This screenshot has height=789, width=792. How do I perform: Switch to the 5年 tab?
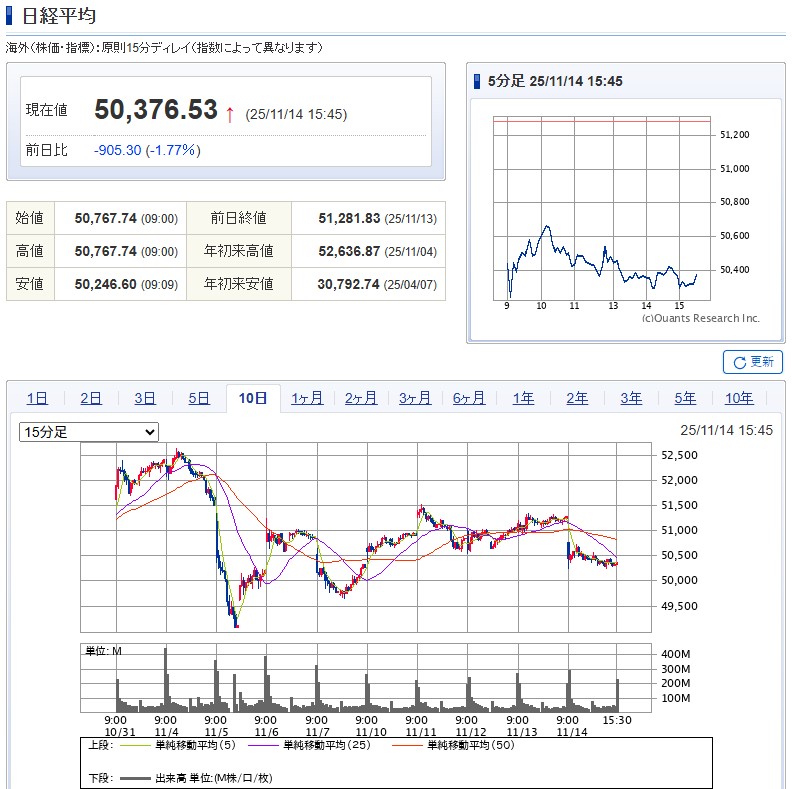(x=685, y=398)
